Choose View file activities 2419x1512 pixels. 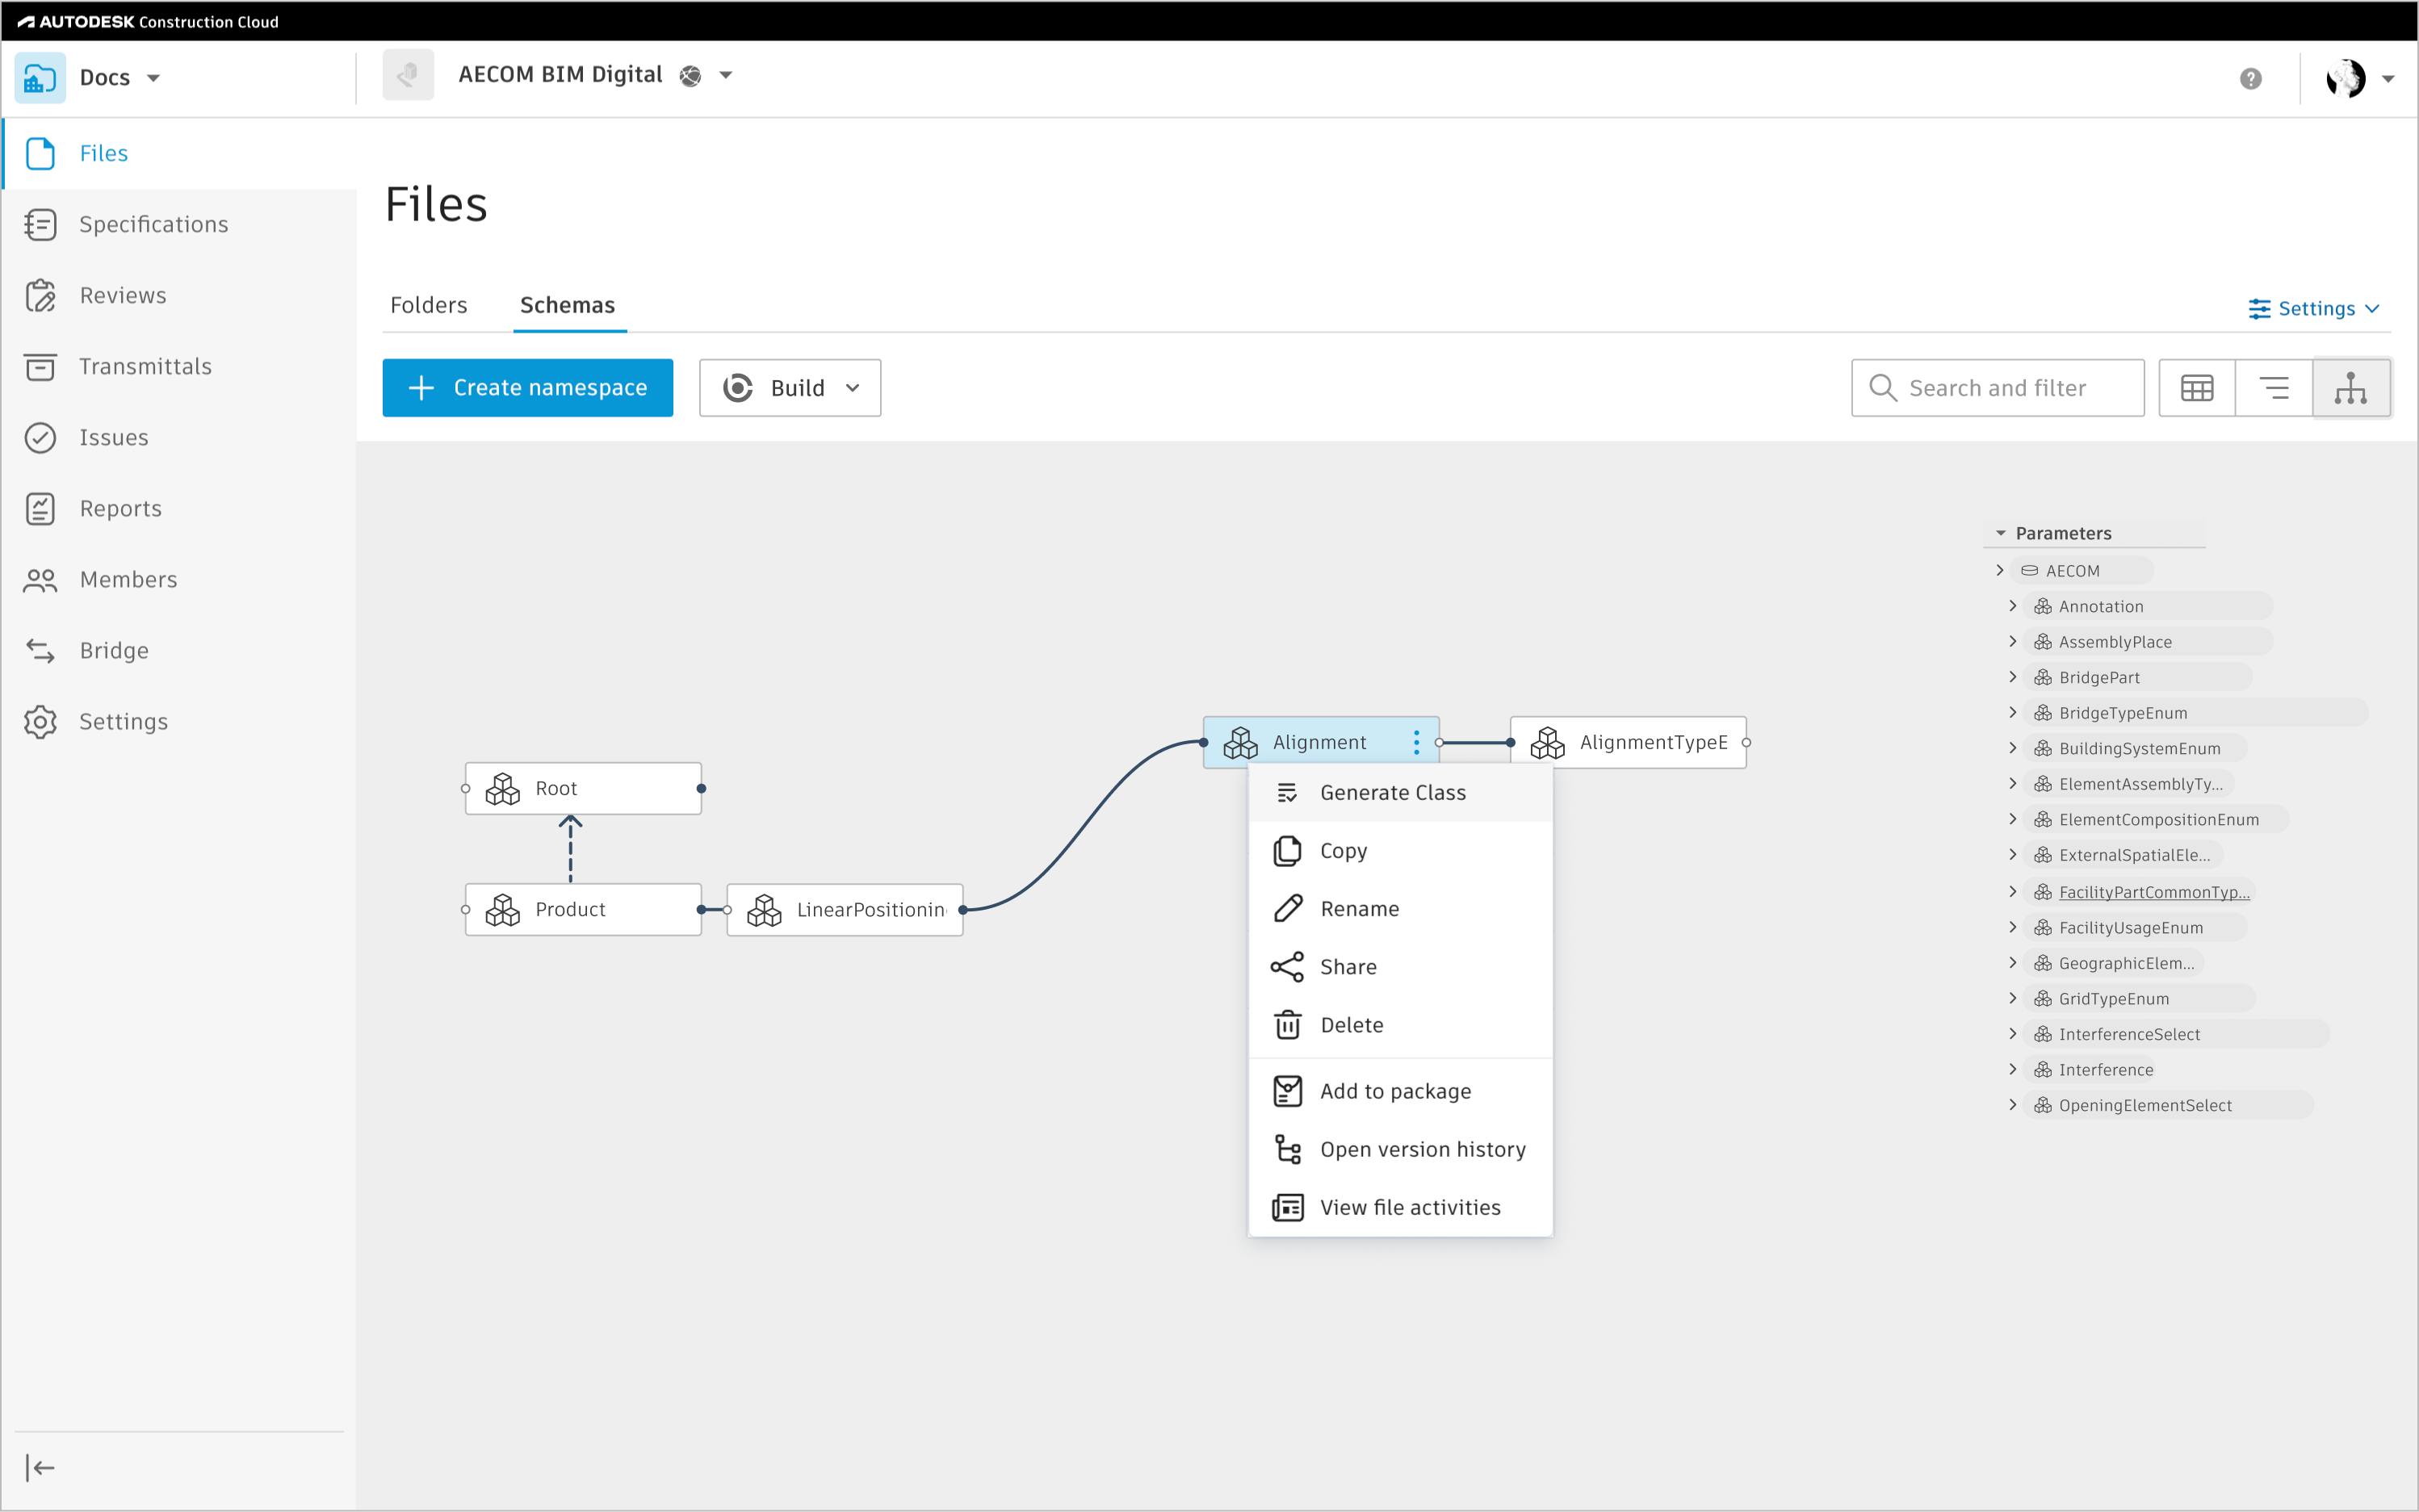[x=1400, y=1207]
